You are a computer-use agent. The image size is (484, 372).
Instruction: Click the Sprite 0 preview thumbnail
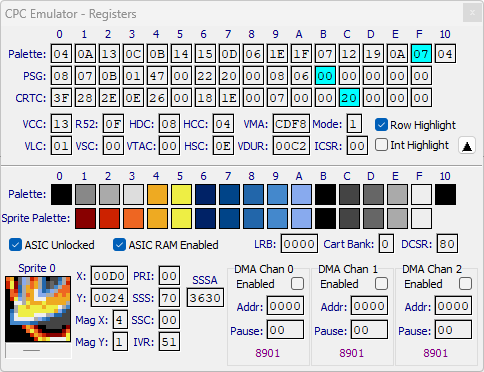[38, 309]
